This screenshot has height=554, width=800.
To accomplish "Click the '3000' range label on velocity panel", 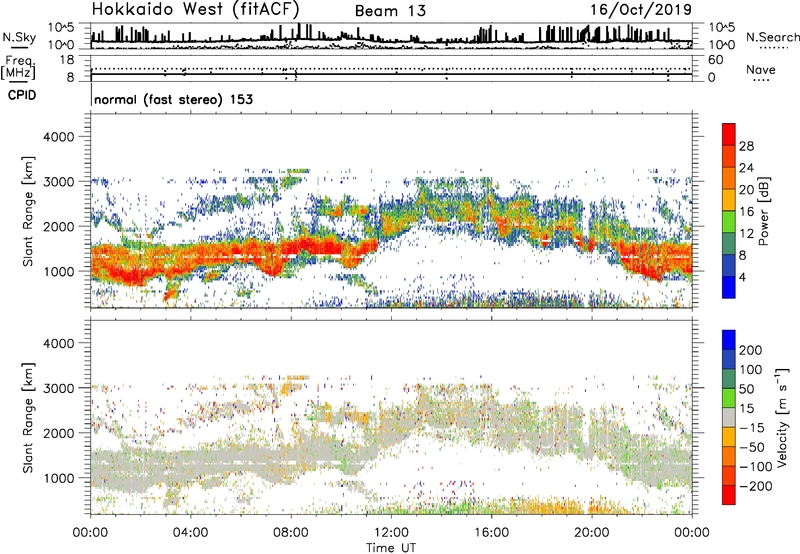I will coord(58,388).
